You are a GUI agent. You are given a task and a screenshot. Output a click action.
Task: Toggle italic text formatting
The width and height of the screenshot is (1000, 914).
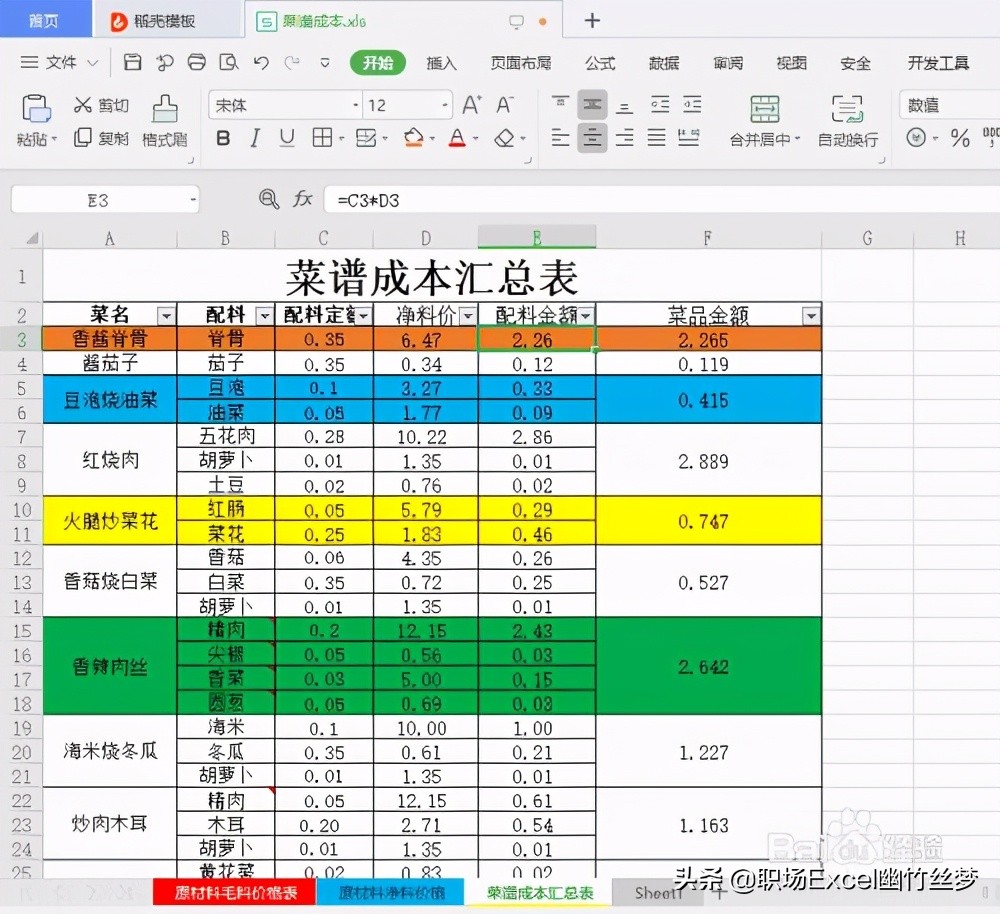pos(255,138)
